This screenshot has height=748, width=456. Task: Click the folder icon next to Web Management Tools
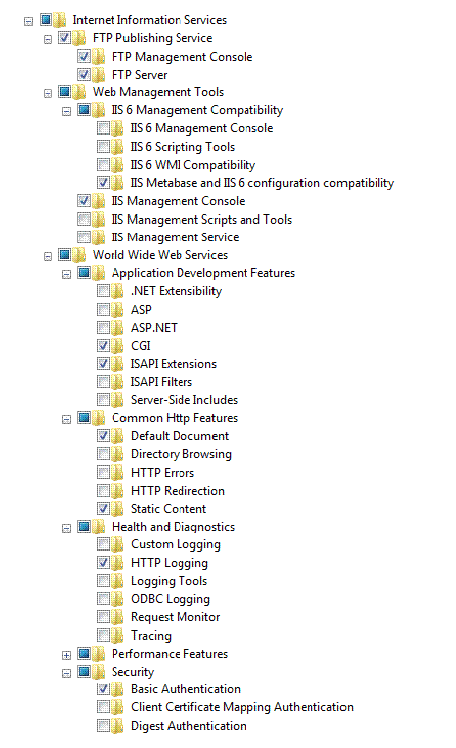[x=79, y=92]
